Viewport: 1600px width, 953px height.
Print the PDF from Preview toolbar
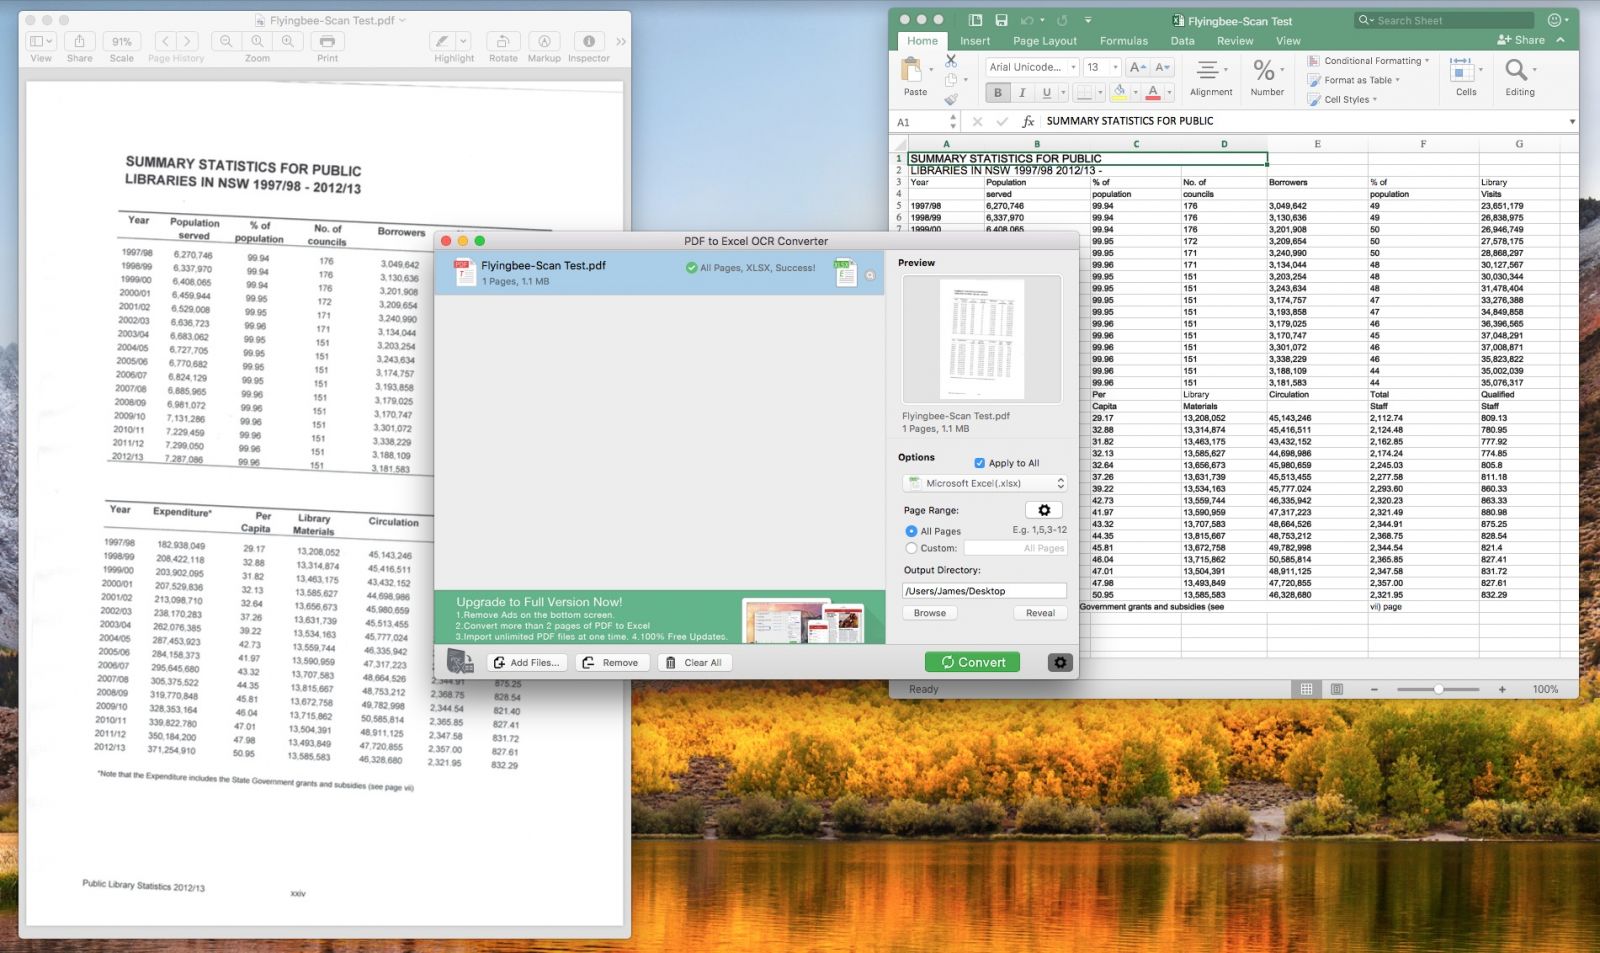(327, 41)
